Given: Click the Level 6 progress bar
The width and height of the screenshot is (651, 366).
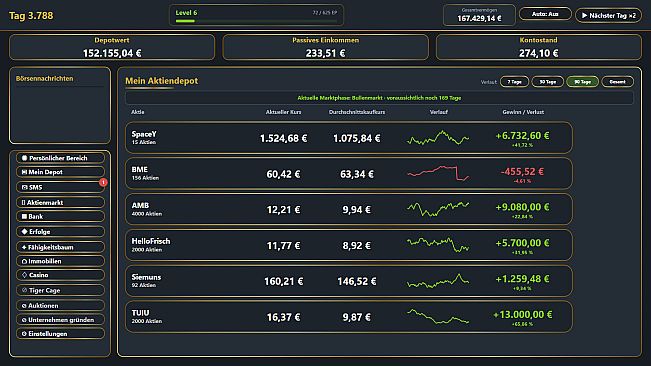Looking at the screenshot, I should (x=256, y=21).
